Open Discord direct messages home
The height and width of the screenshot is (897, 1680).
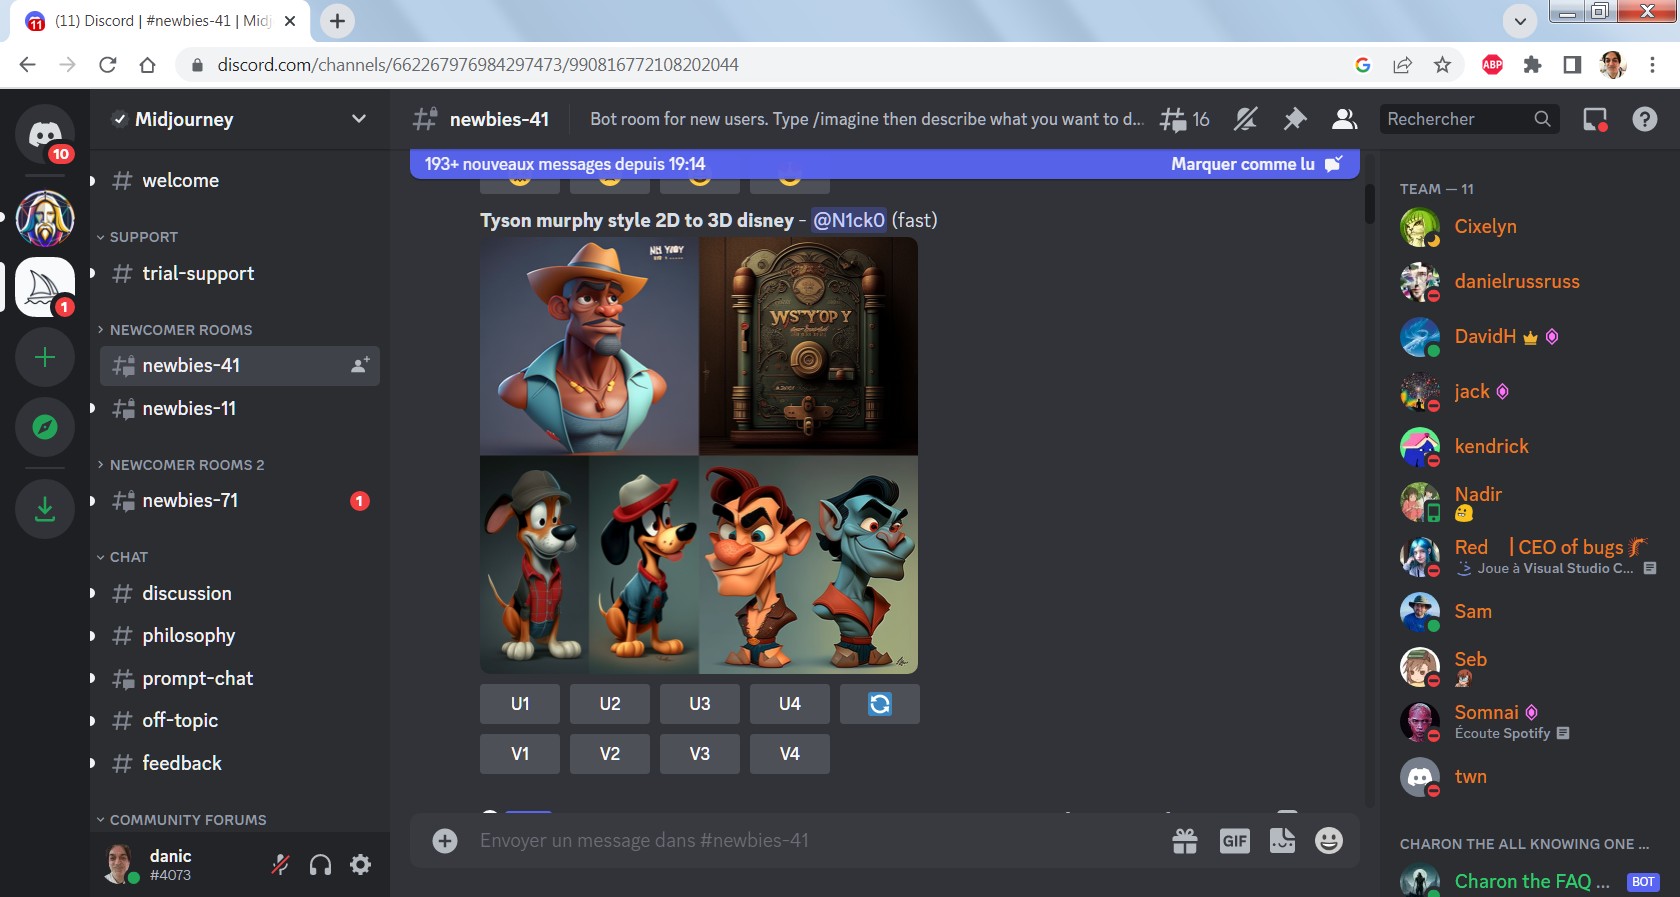pos(45,134)
